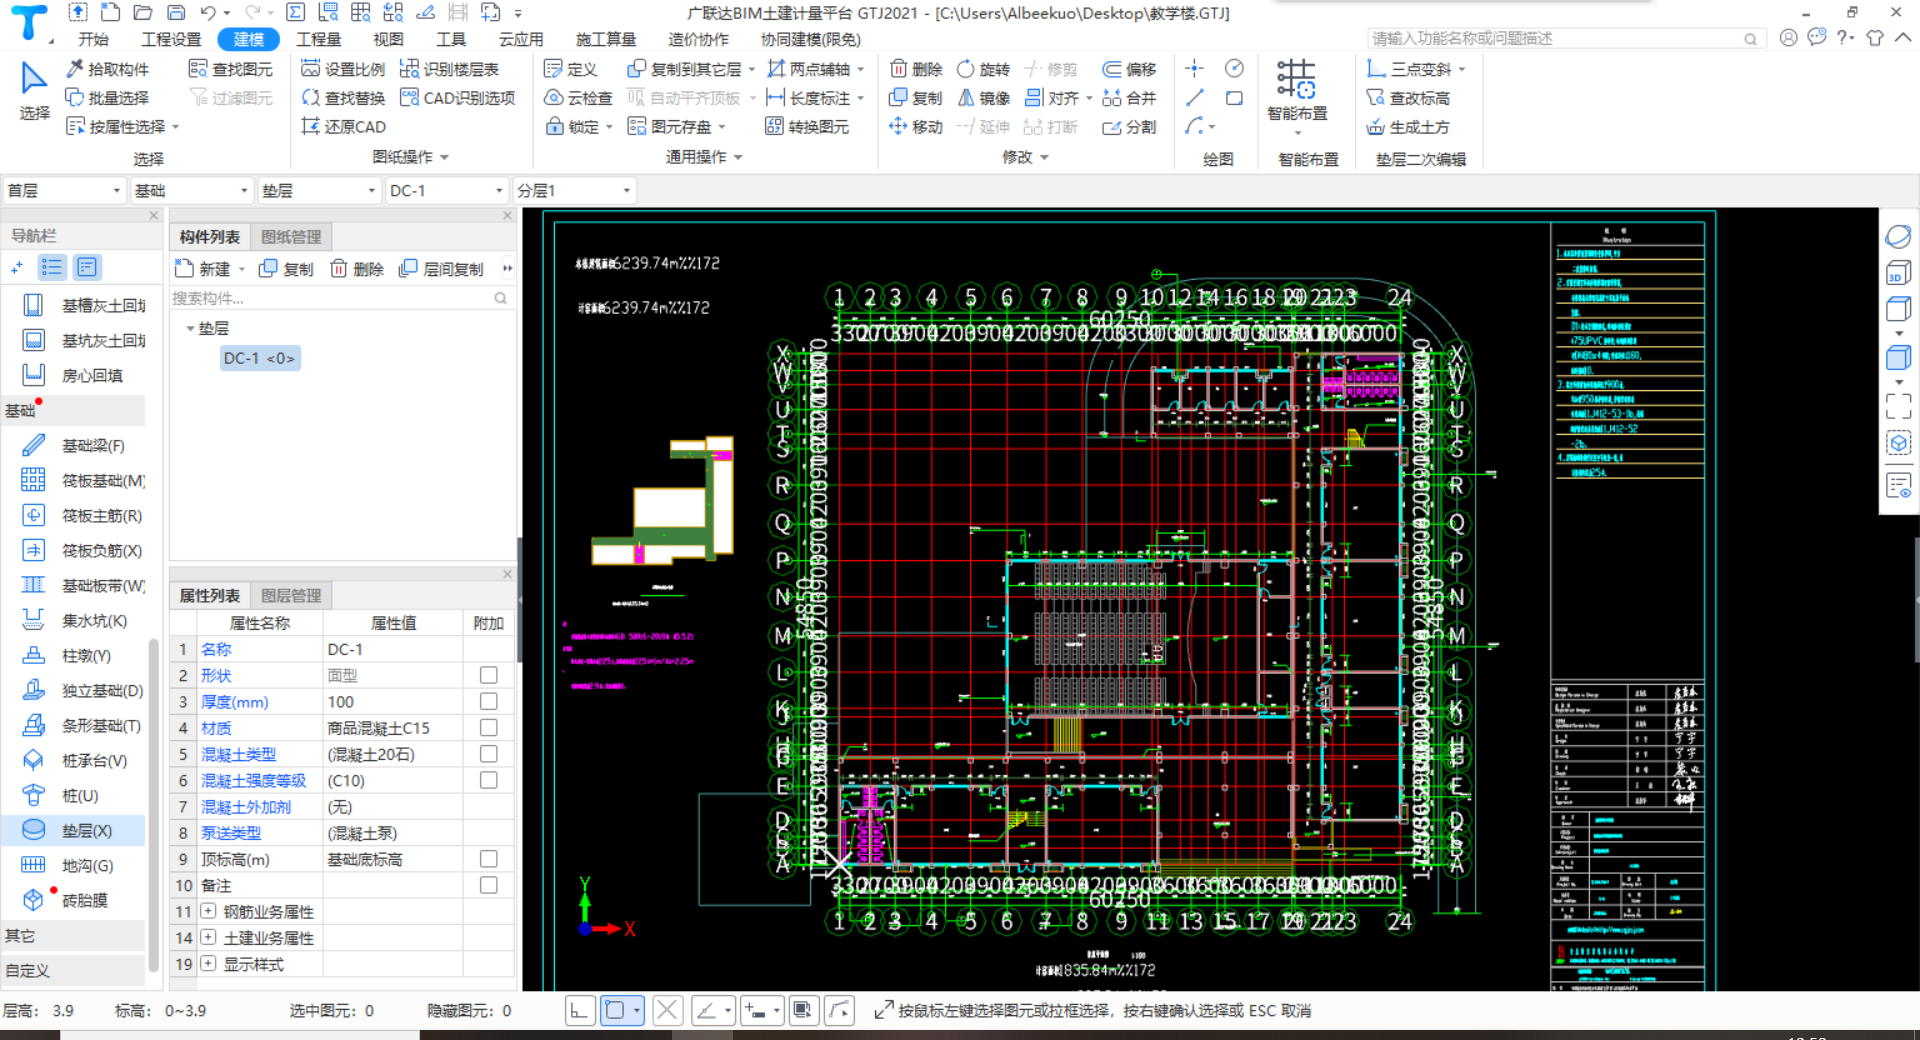Switch to 图纸管理 tab
The image size is (1920, 1040).
click(291, 236)
